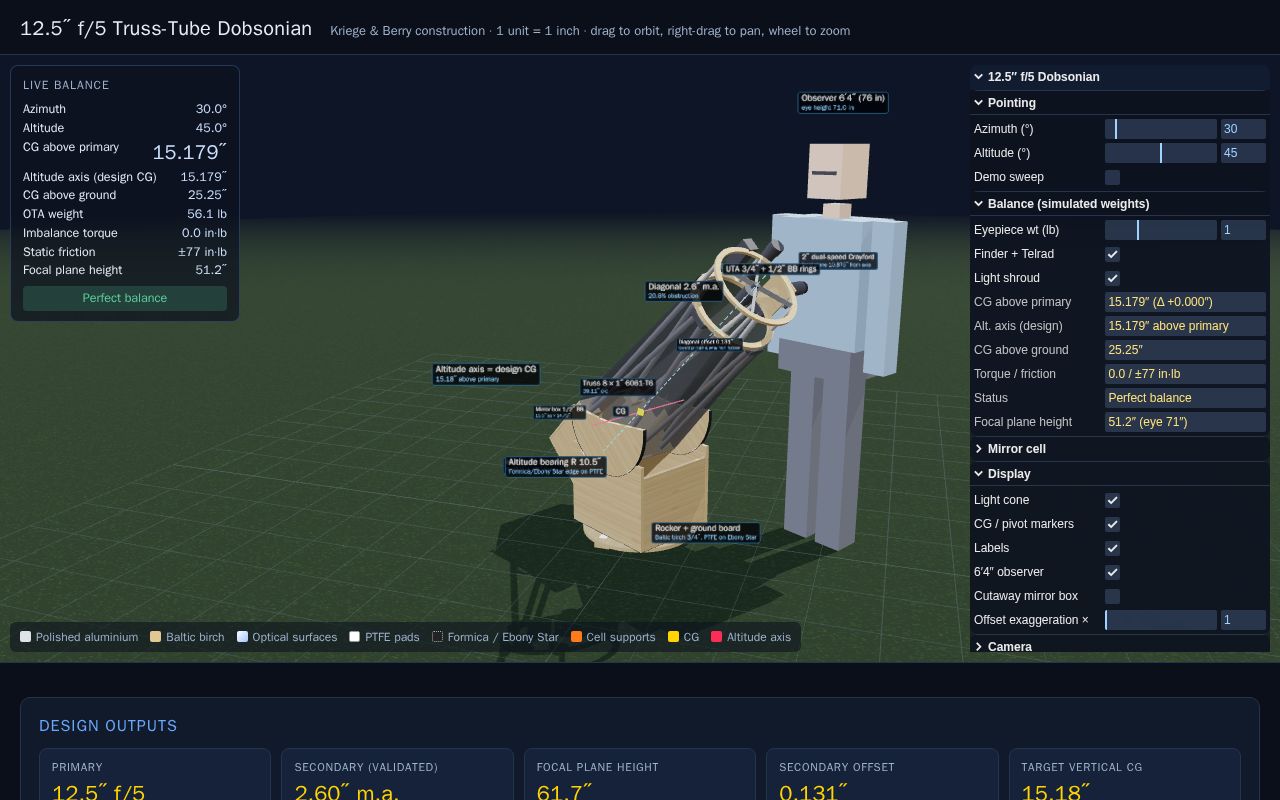Click the Secondary (validated) design output card
This screenshot has width=1280, height=800.
pos(397,775)
